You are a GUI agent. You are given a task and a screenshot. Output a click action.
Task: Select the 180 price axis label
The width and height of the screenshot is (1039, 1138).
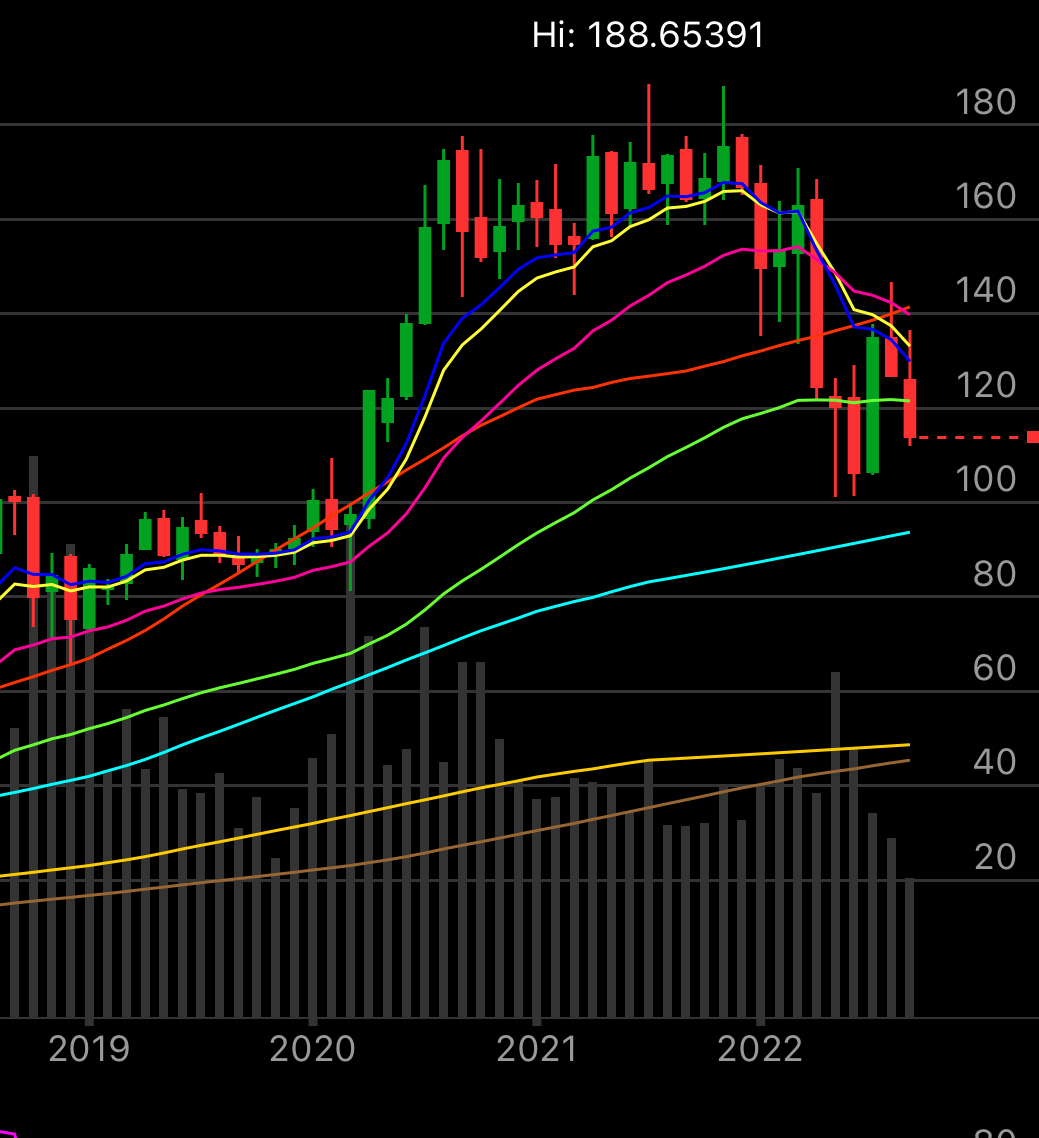coord(985,102)
